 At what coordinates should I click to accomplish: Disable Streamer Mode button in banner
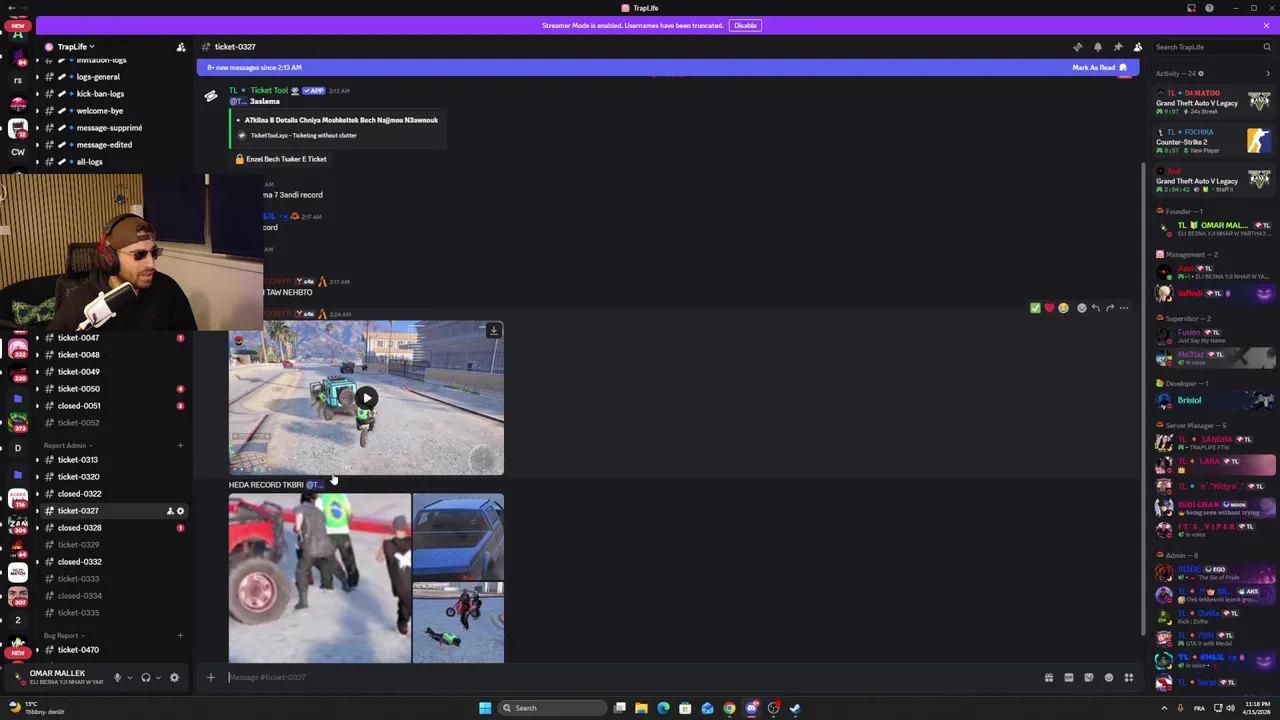[x=745, y=25]
